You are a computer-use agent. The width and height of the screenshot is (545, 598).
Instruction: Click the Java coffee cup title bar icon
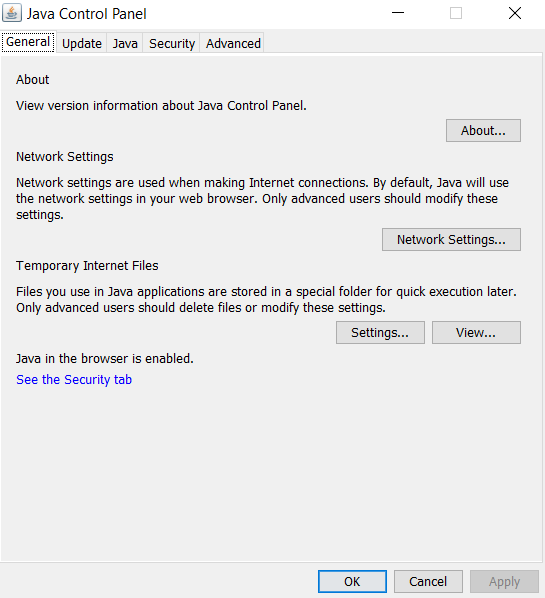coord(12,13)
